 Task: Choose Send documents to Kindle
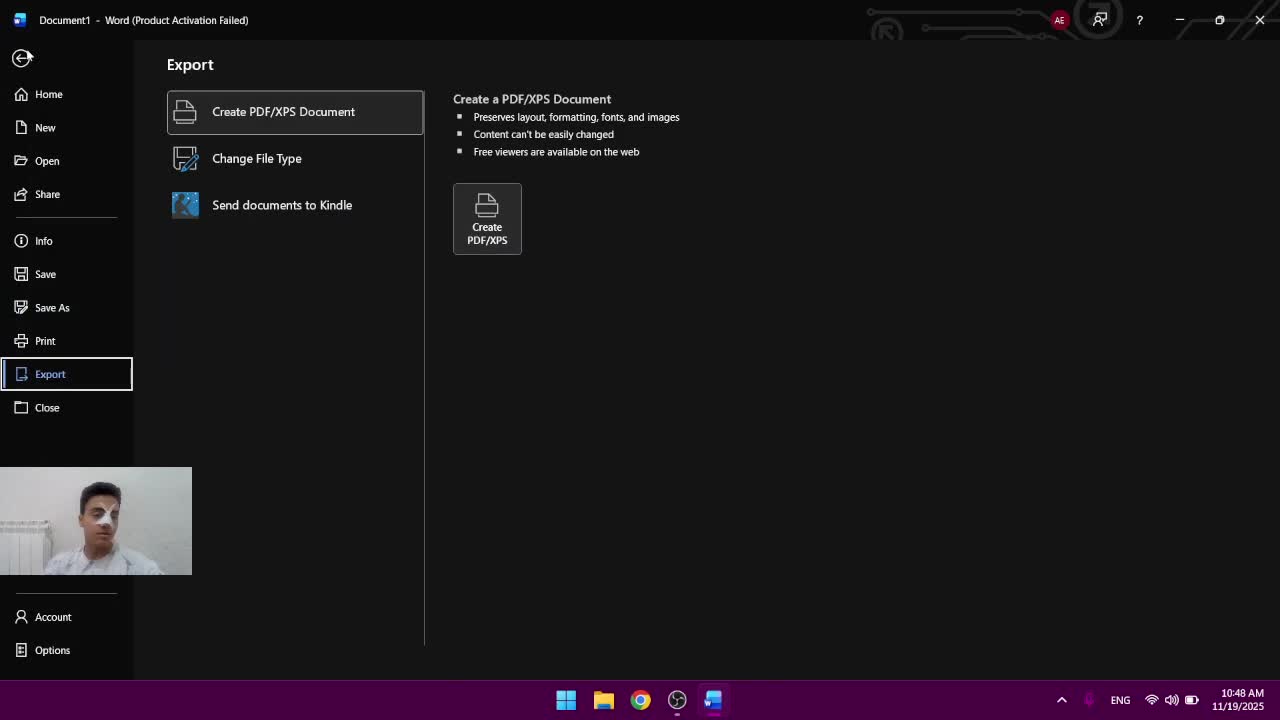point(281,205)
